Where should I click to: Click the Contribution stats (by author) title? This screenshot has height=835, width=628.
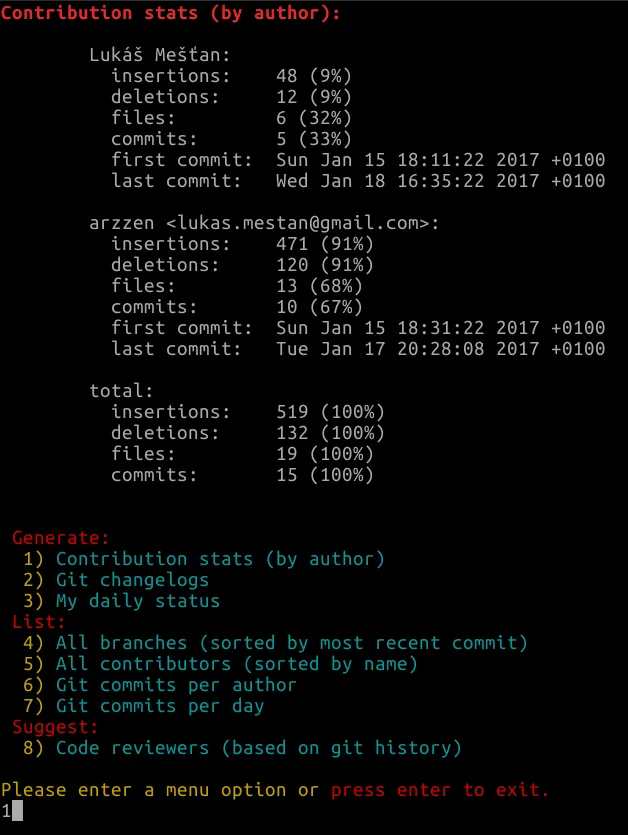coord(170,13)
